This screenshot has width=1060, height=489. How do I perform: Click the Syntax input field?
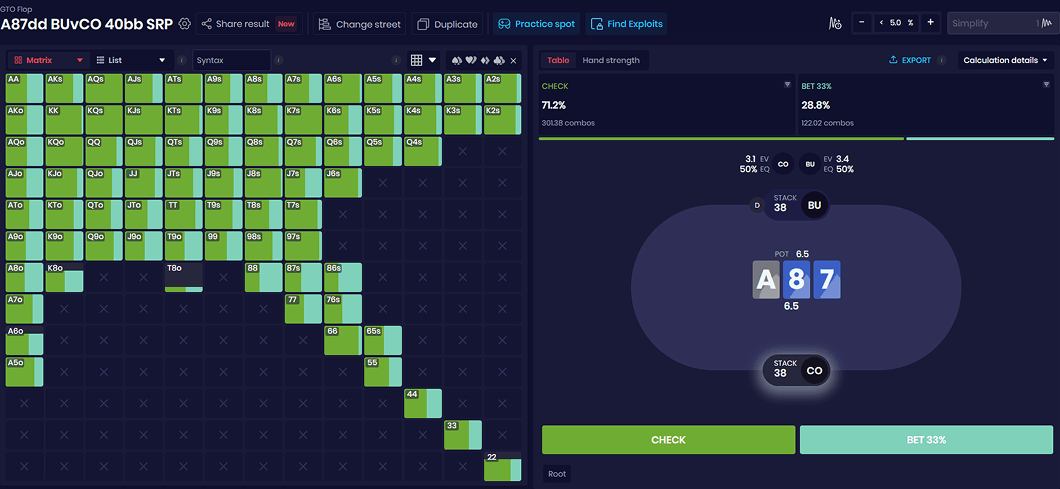(230, 60)
